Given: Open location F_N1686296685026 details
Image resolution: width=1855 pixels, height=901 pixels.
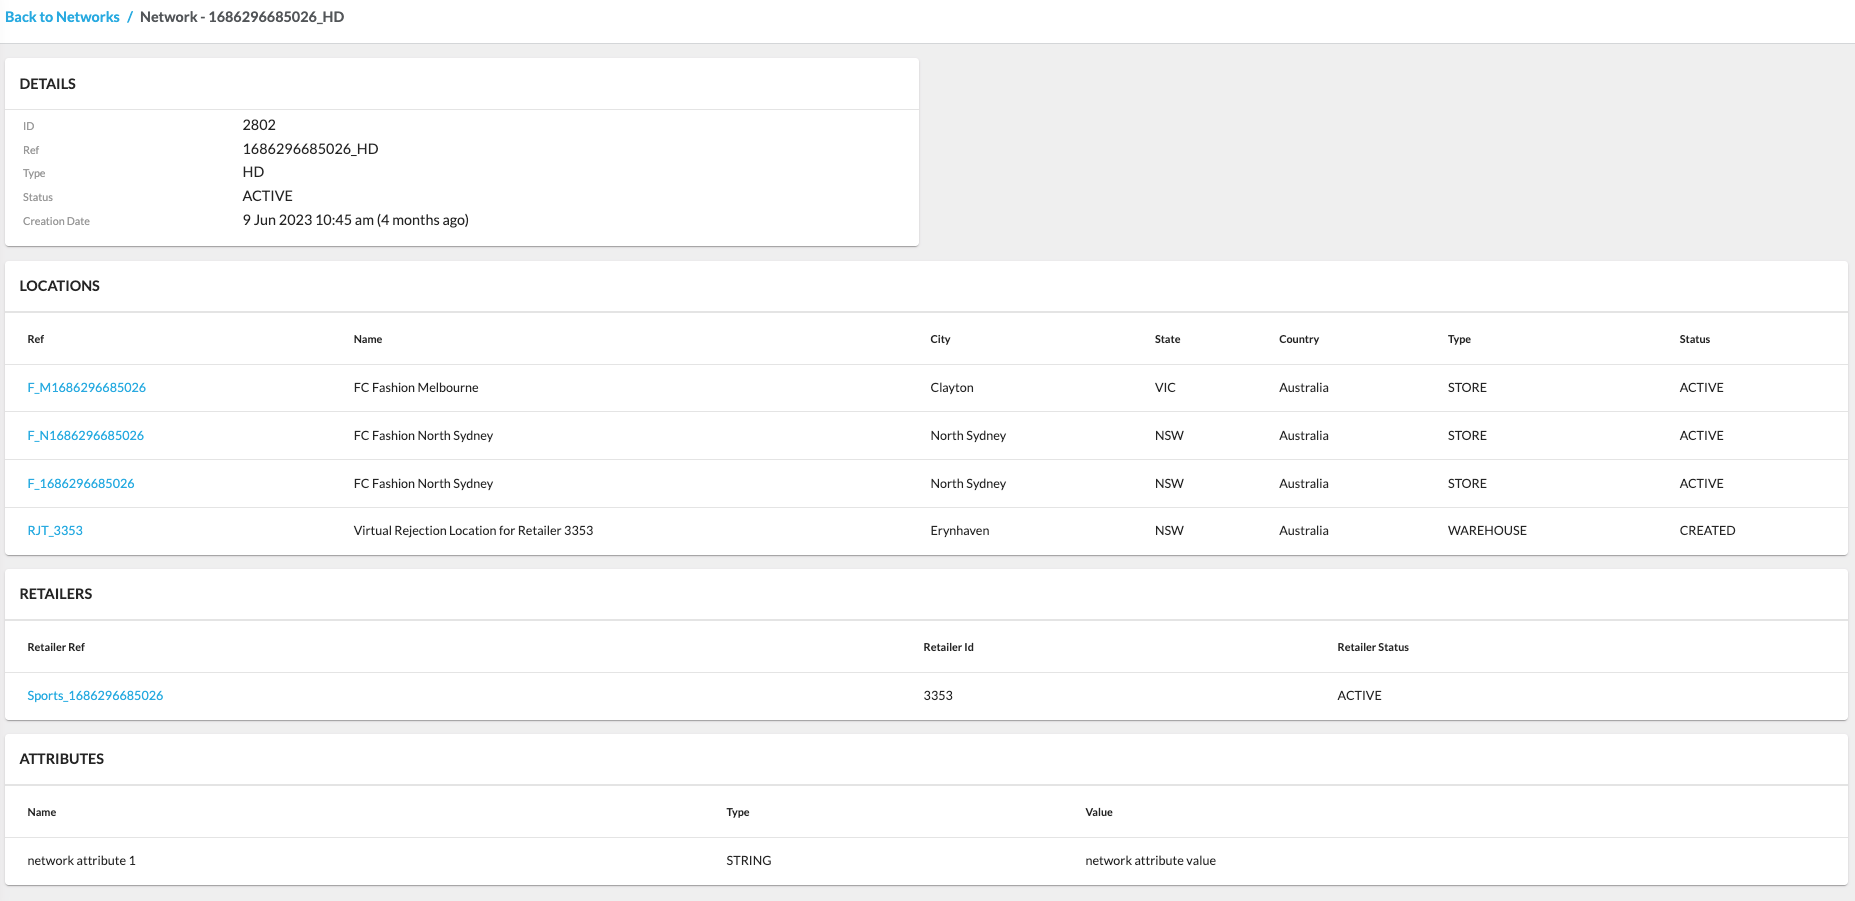Looking at the screenshot, I should (x=85, y=435).
